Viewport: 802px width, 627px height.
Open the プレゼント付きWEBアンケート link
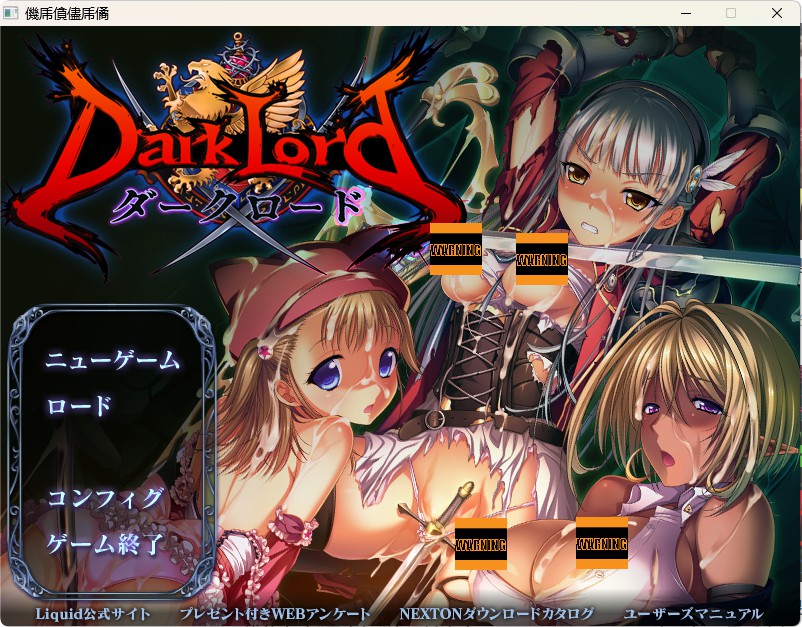[x=275, y=614]
